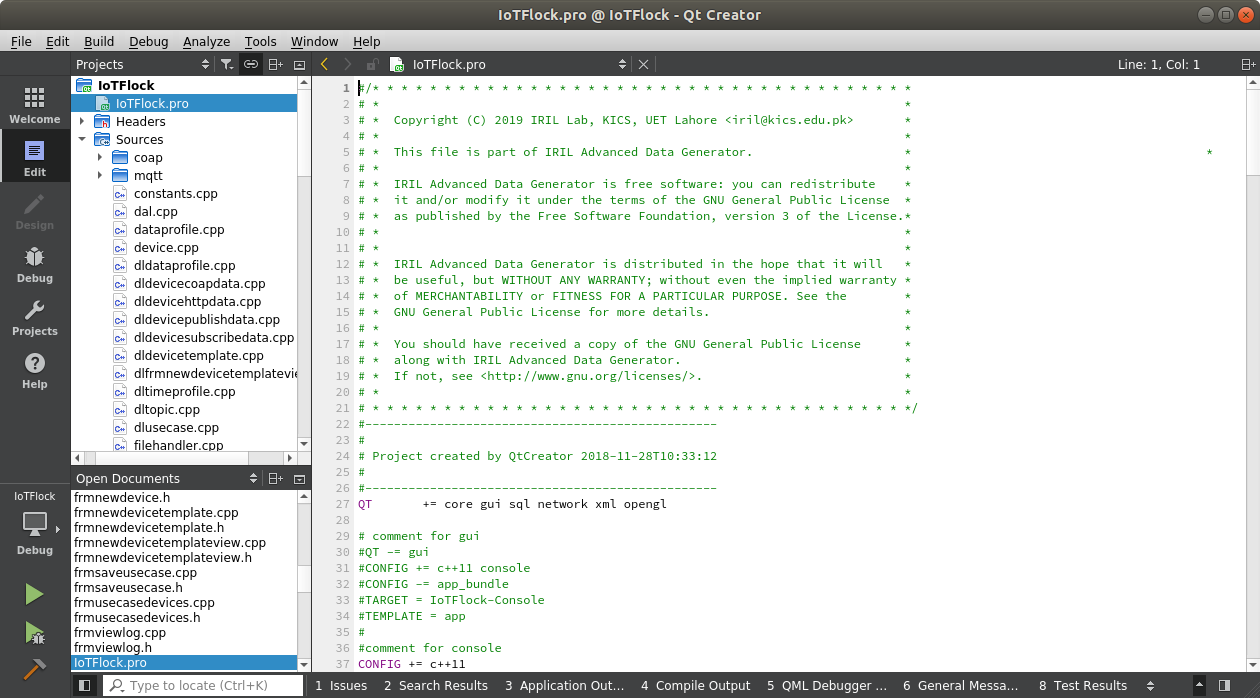Screen dimensions: 1260x698
Task: Open the Compile Output pane
Action: click(x=695, y=685)
